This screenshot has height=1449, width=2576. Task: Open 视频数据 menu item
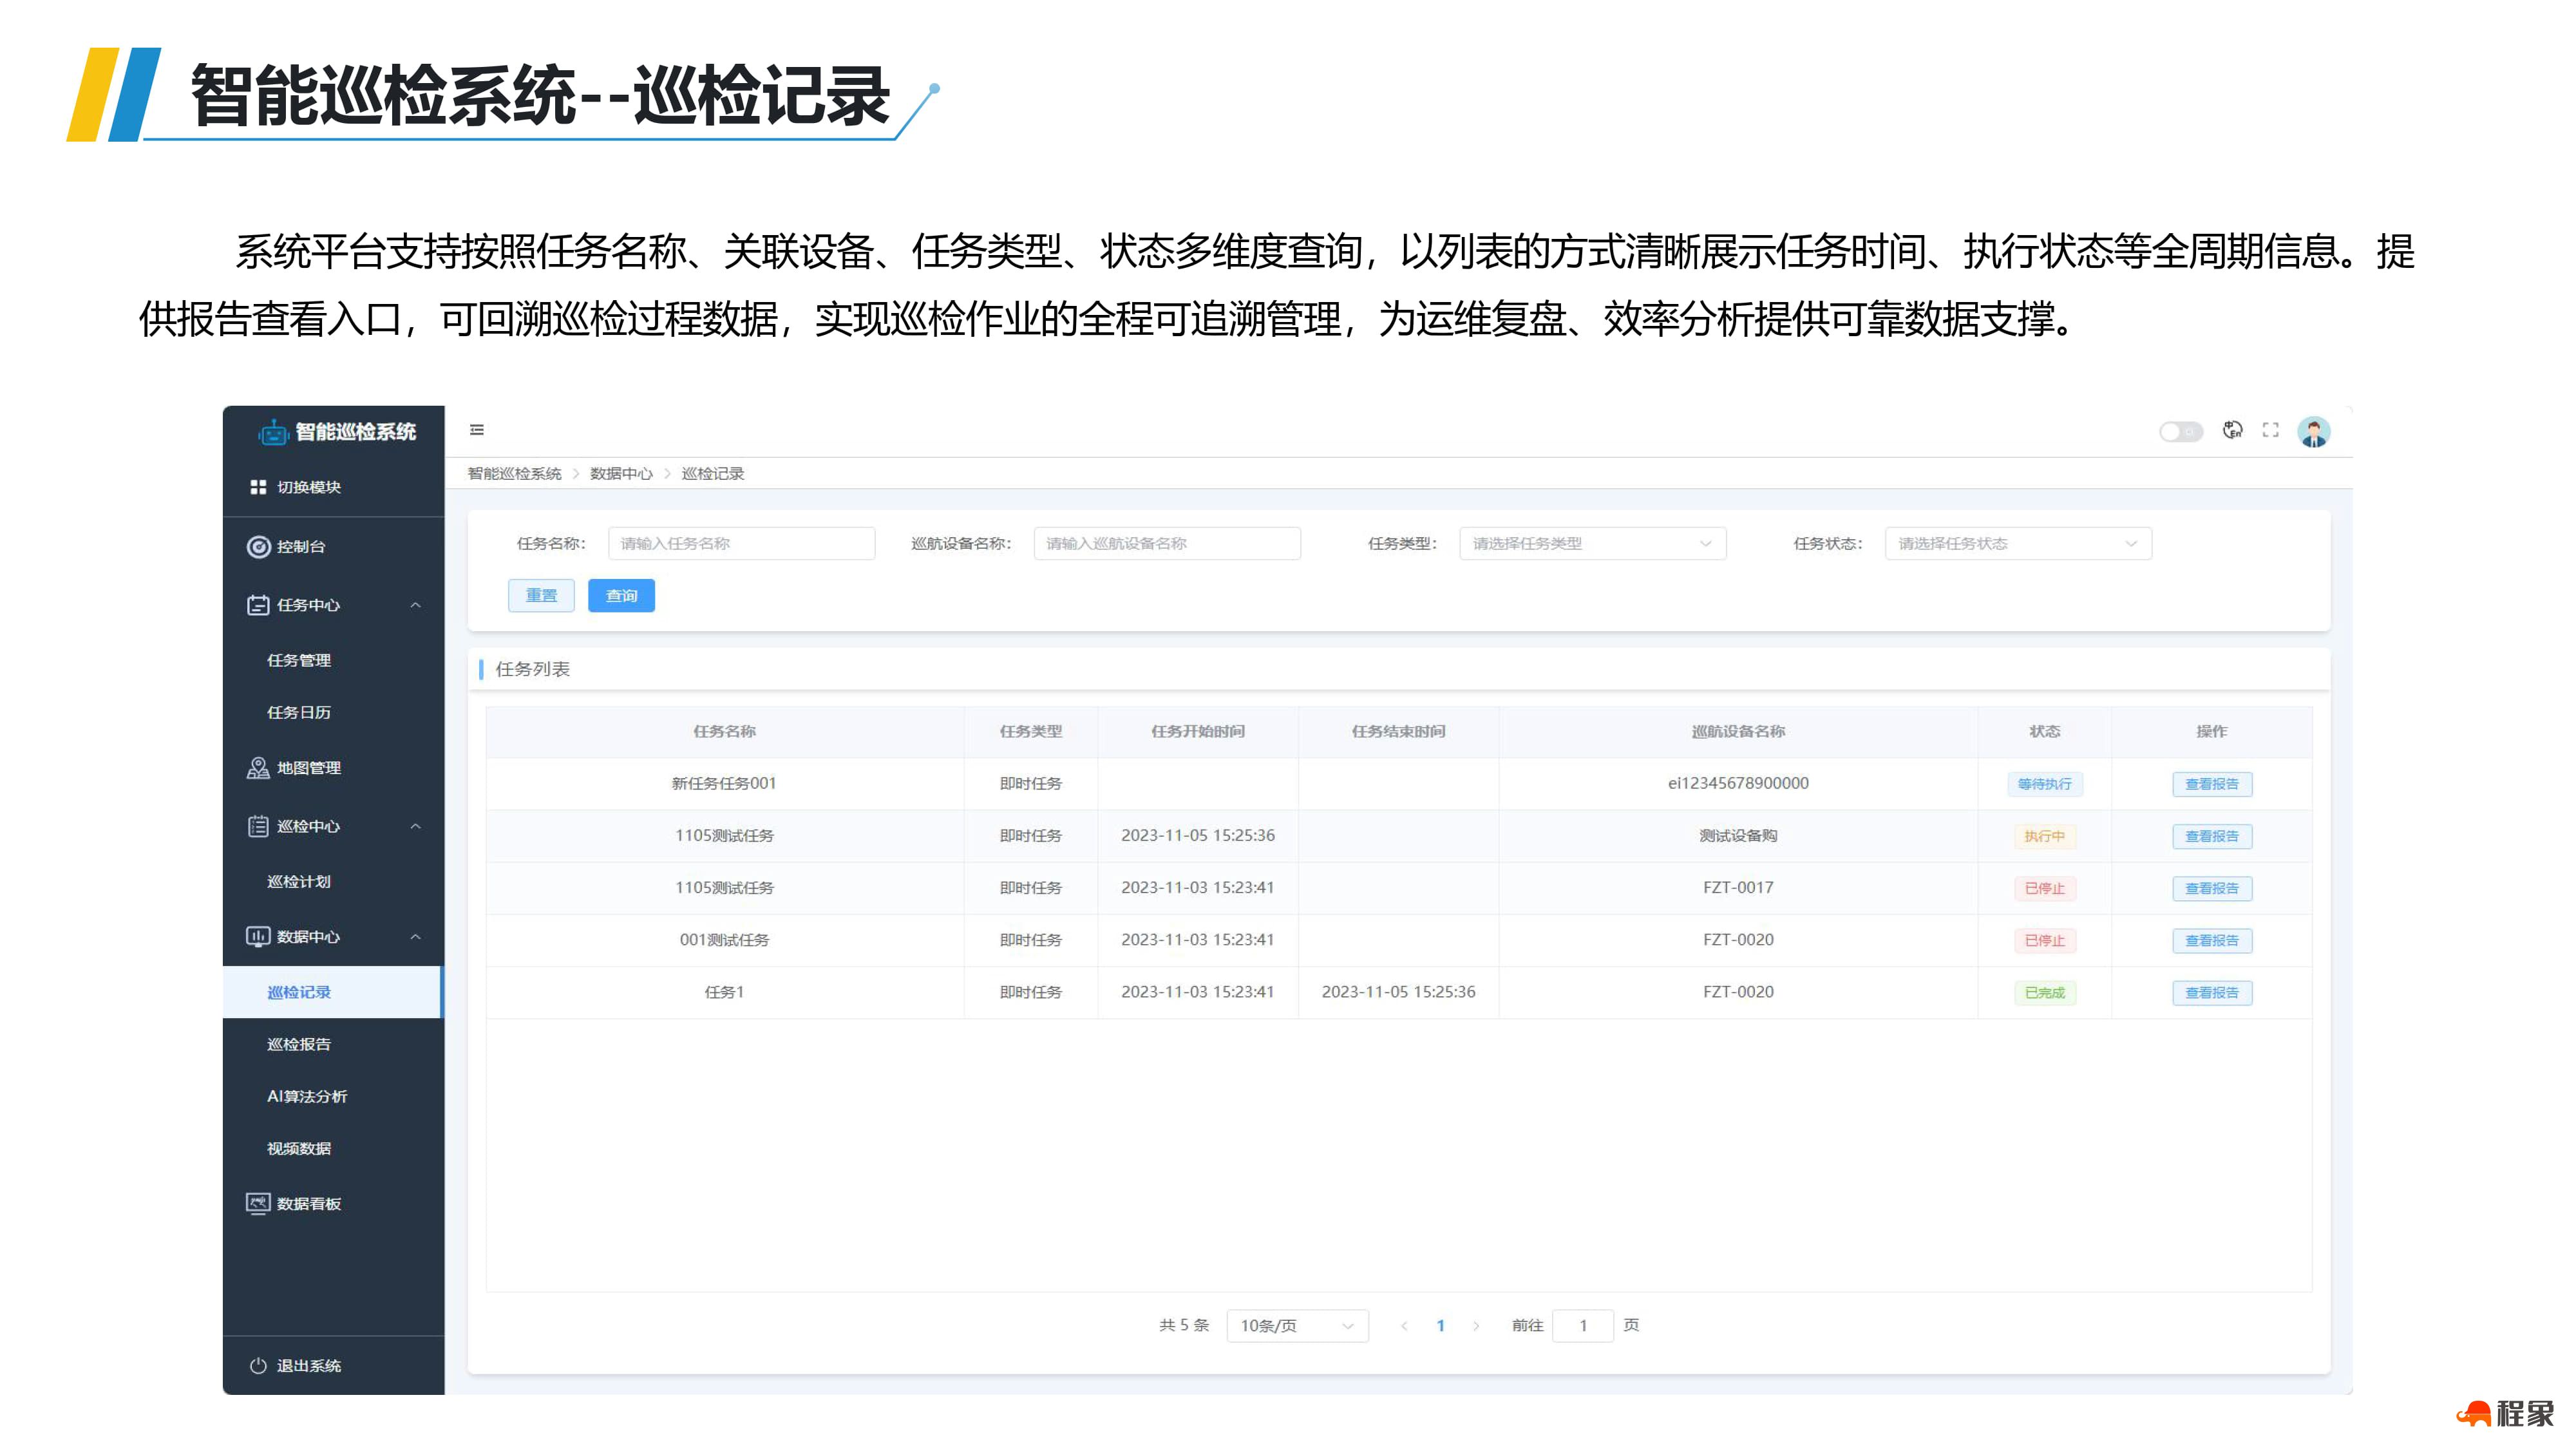point(299,1149)
